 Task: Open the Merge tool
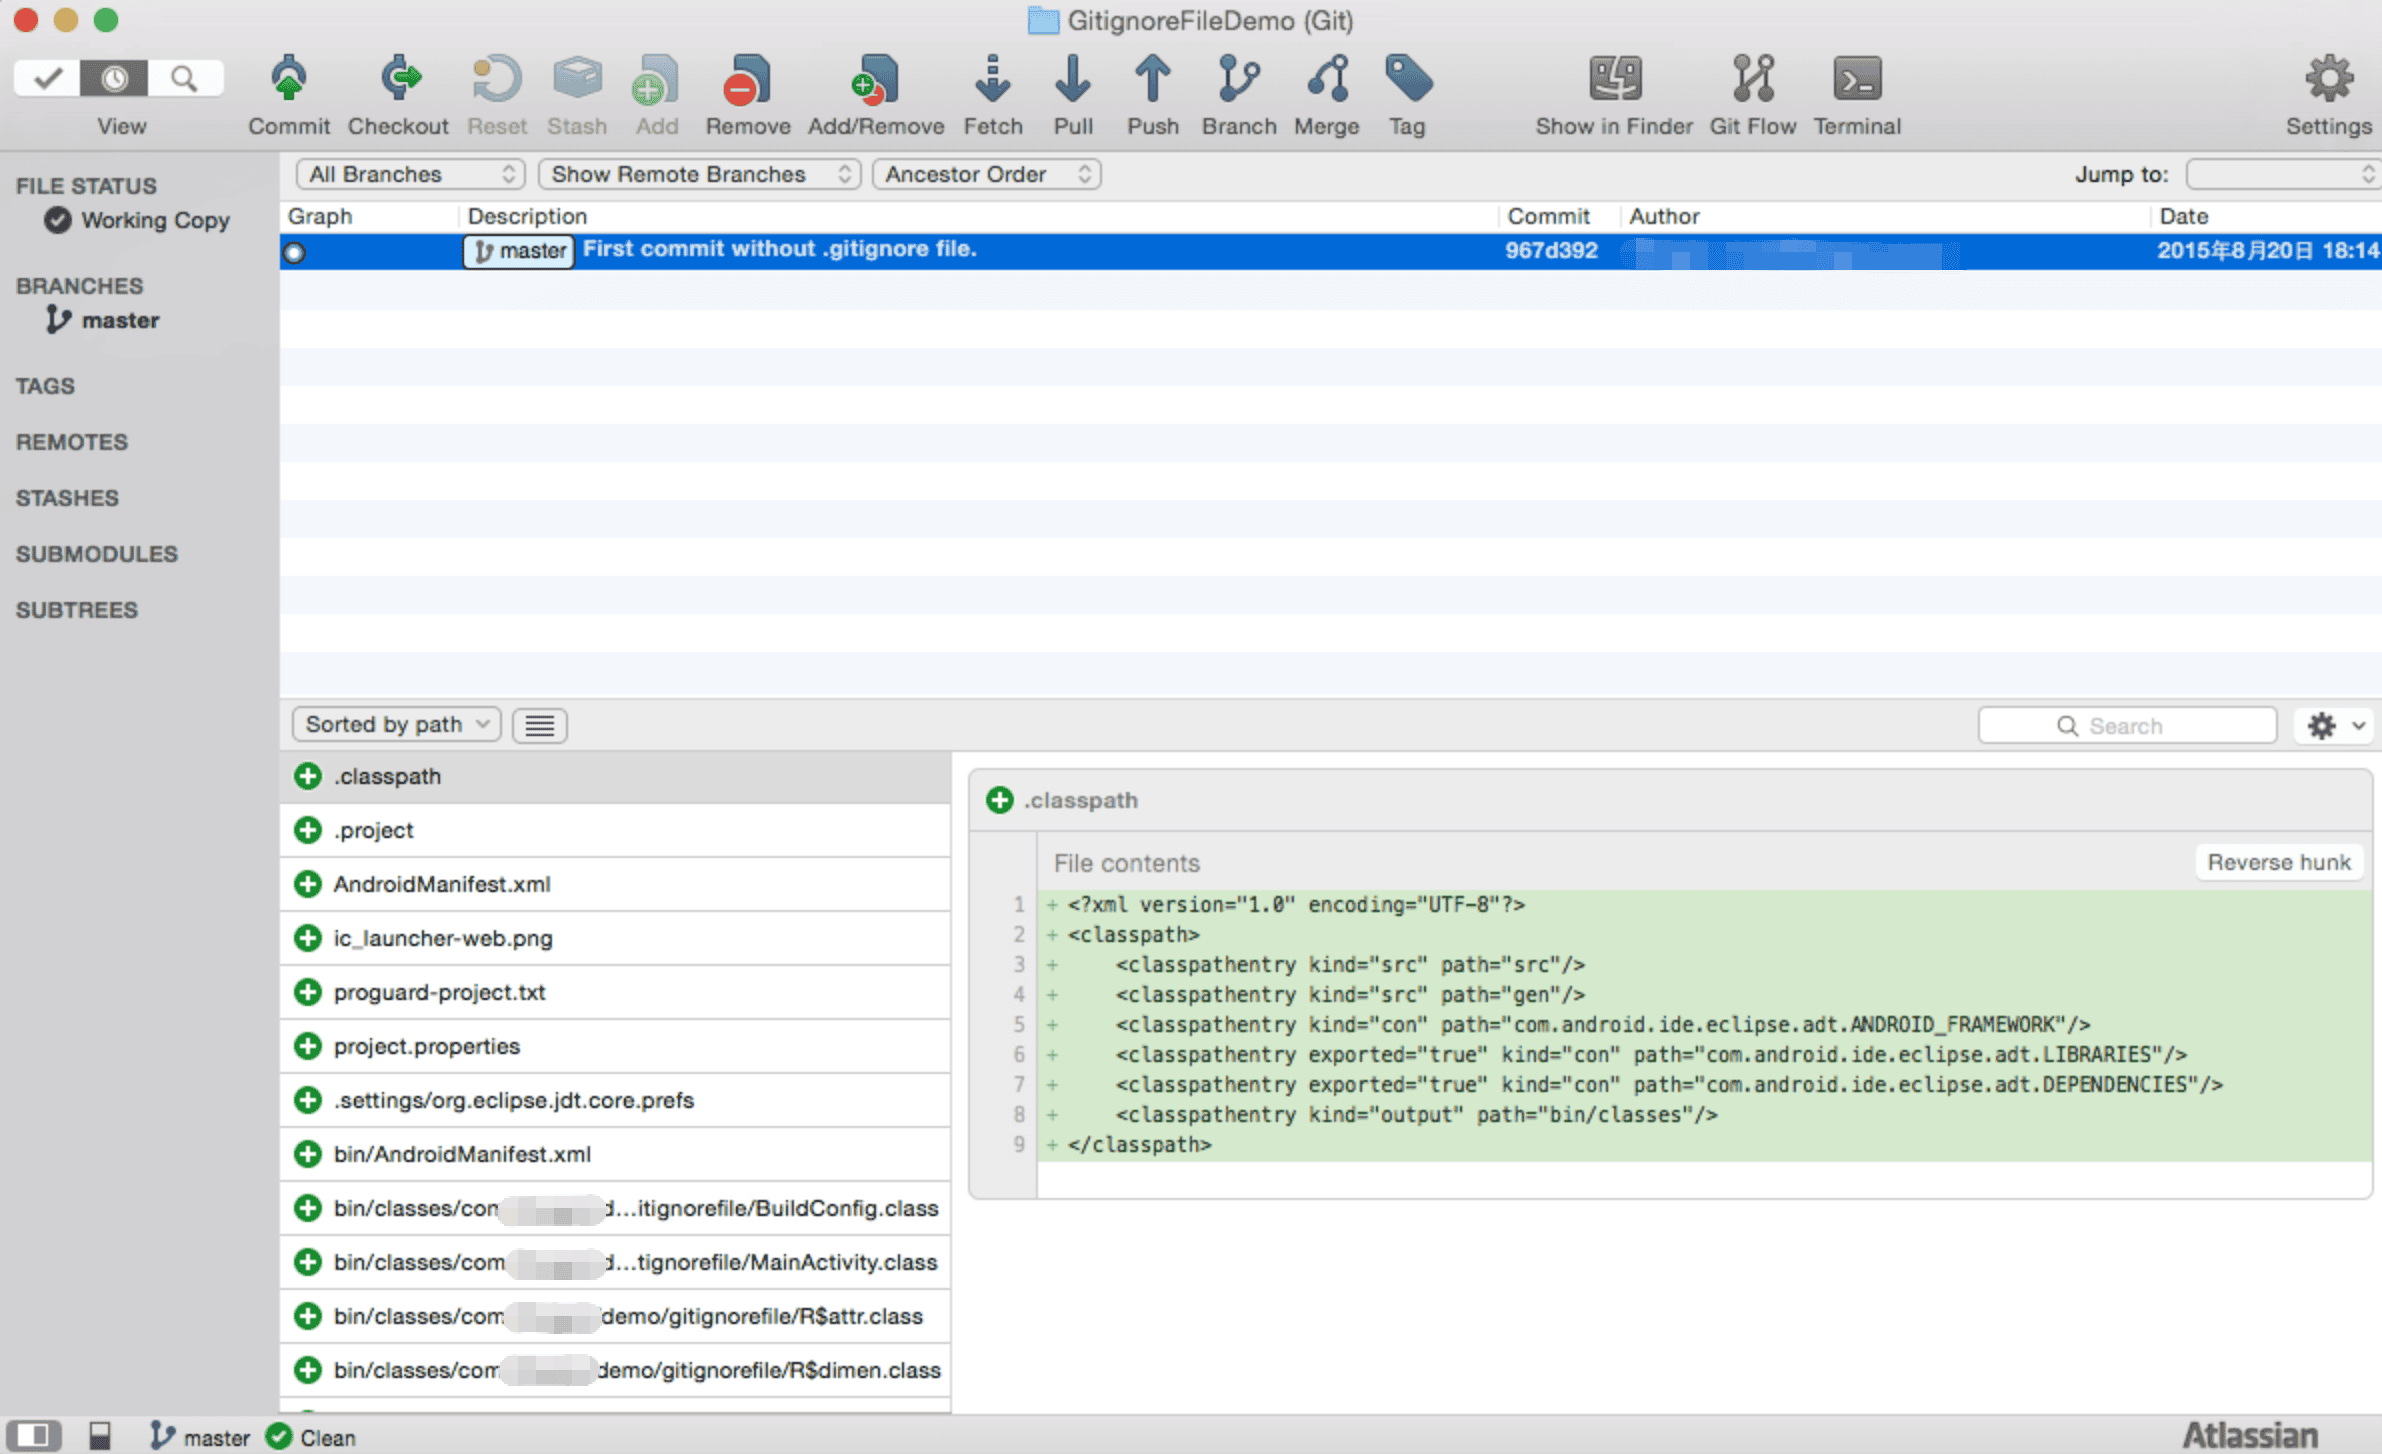click(1328, 80)
